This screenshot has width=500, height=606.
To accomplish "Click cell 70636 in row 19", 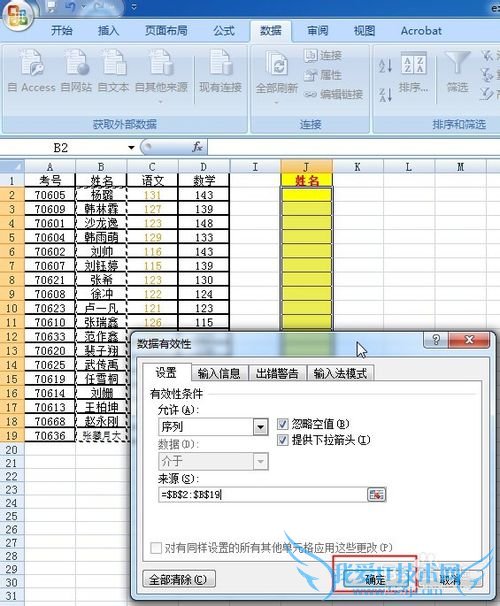I will point(50,436).
